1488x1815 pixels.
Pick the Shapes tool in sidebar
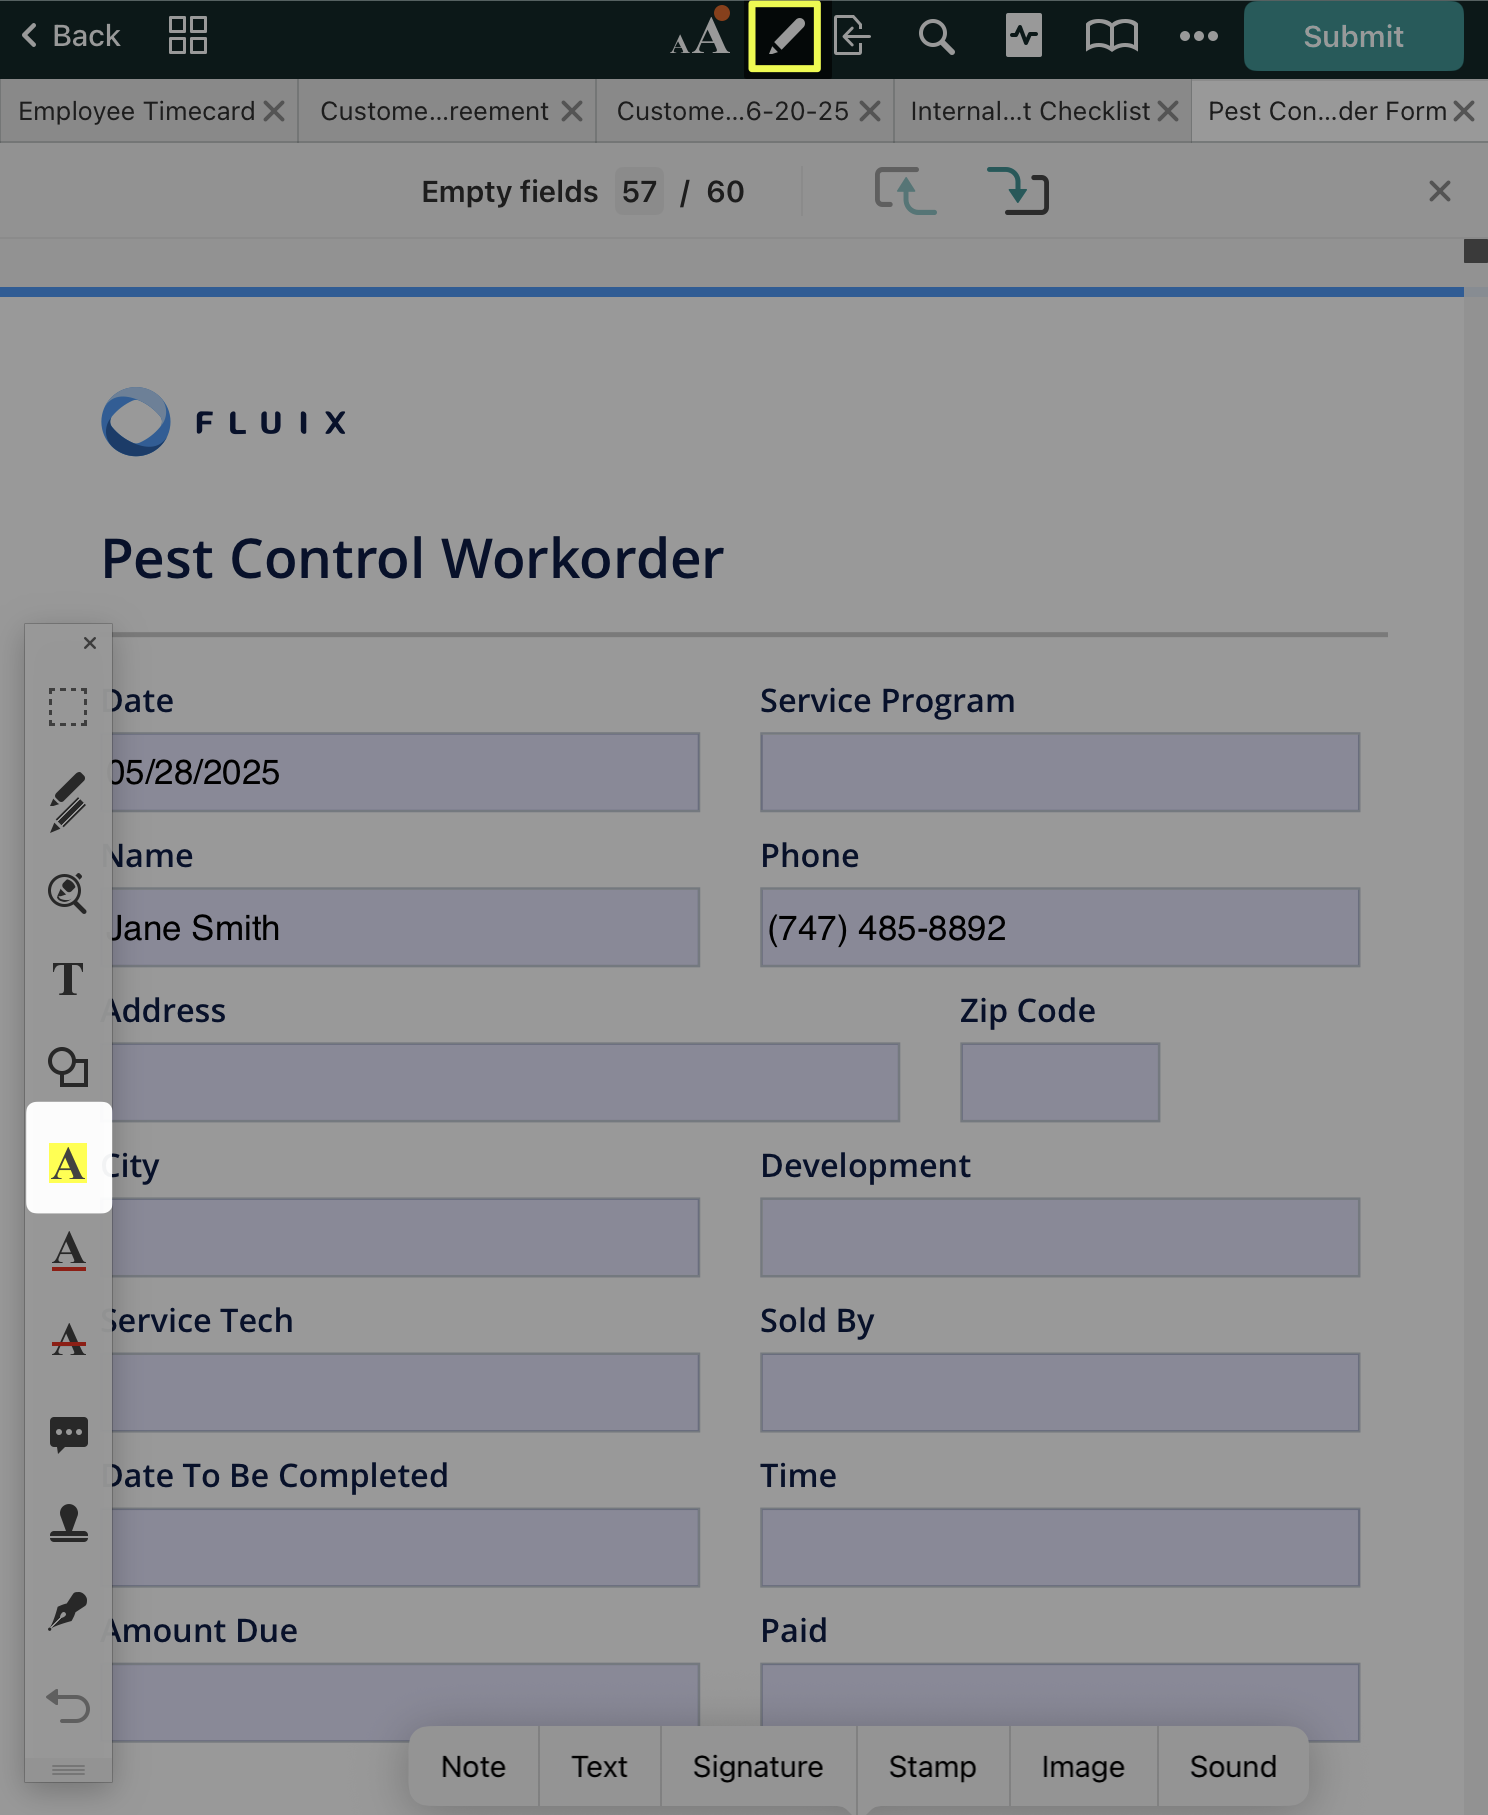click(68, 1067)
